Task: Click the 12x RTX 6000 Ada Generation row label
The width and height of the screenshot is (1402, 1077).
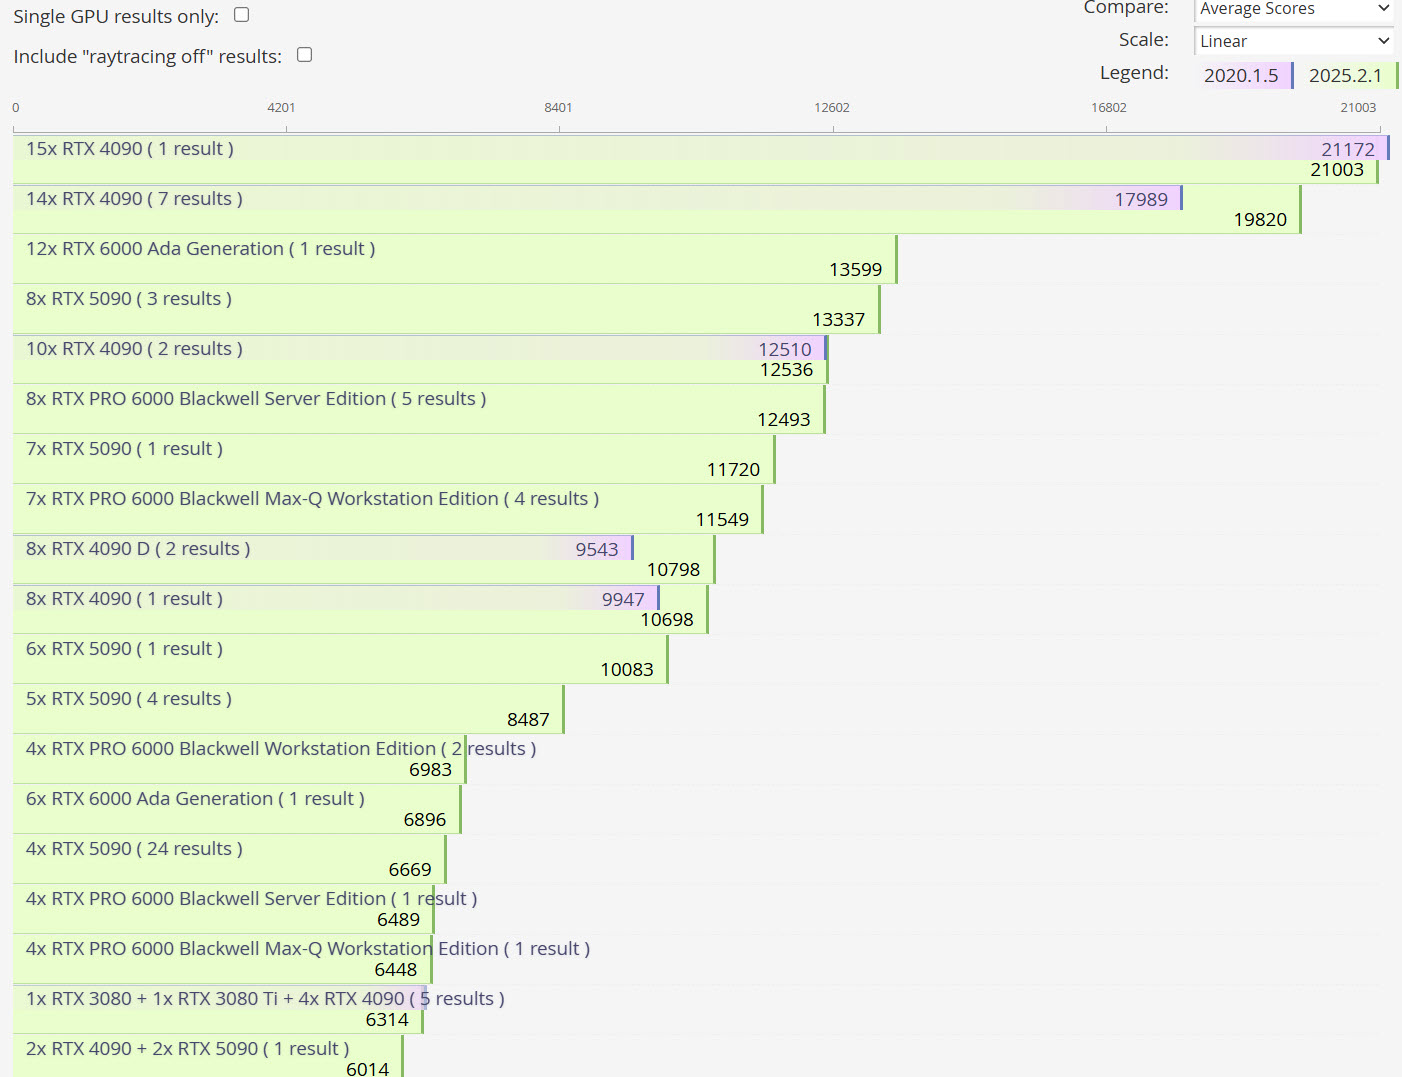Action: pyautogui.click(x=200, y=249)
